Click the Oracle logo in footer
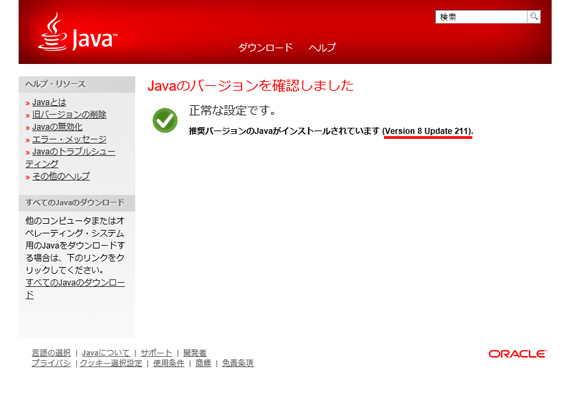 (x=518, y=354)
